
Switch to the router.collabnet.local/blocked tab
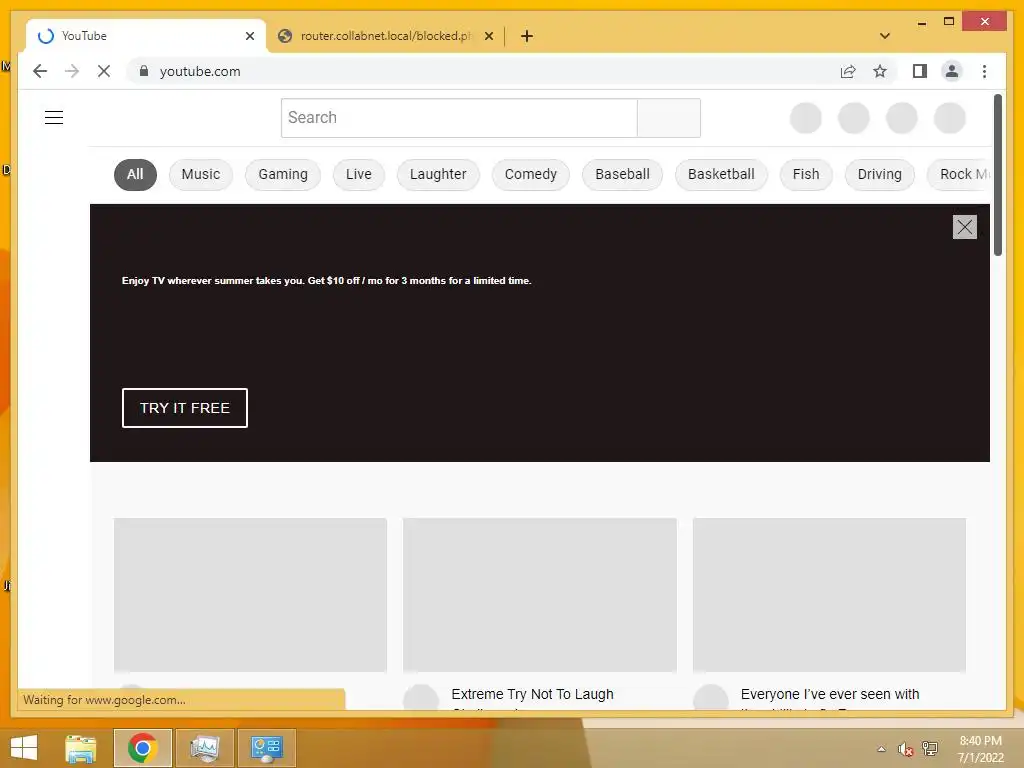385,36
